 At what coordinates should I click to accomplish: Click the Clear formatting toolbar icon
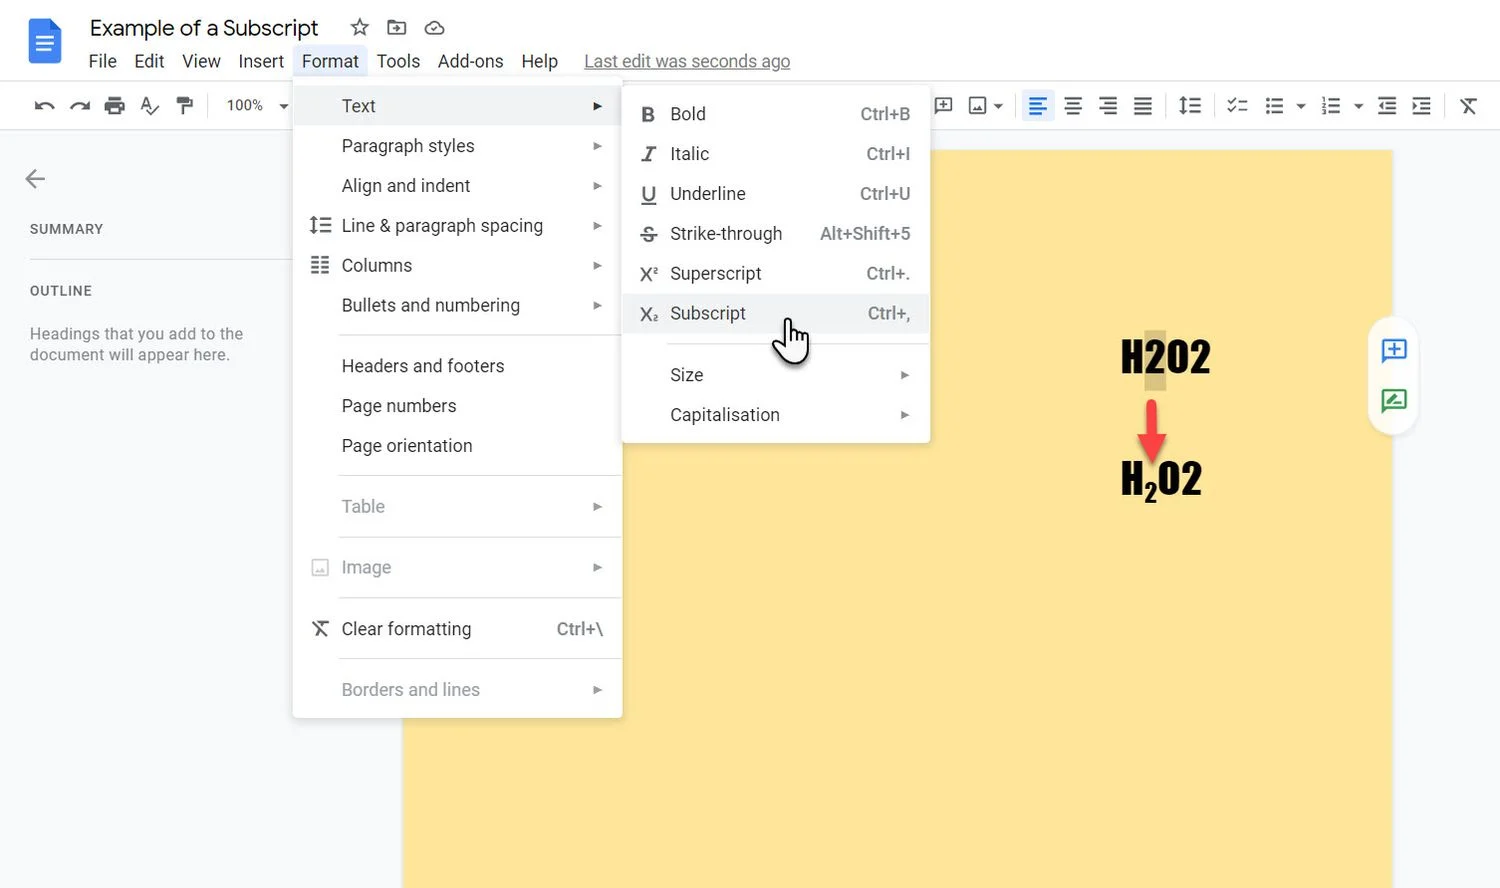pyautogui.click(x=1468, y=106)
